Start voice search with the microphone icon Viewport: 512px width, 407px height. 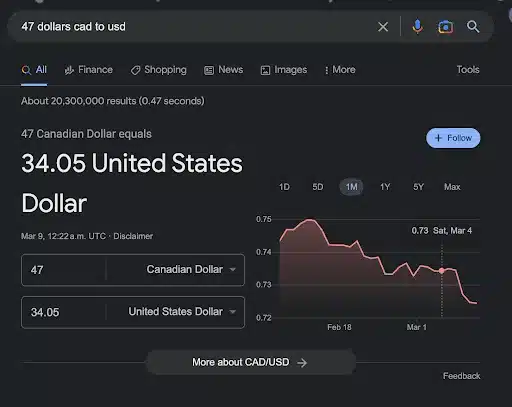click(x=417, y=27)
